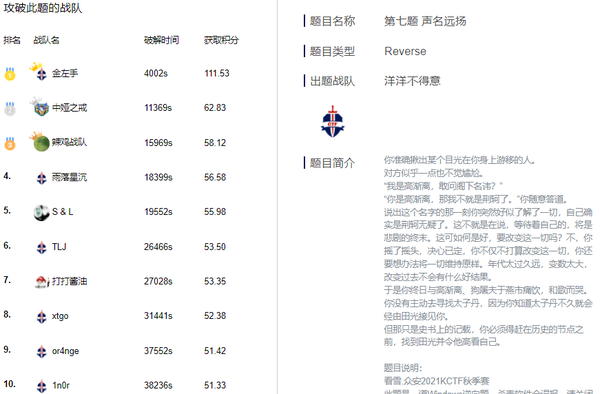Click the gold medal rank icon
This screenshot has width=600, height=394.
(x=10, y=74)
